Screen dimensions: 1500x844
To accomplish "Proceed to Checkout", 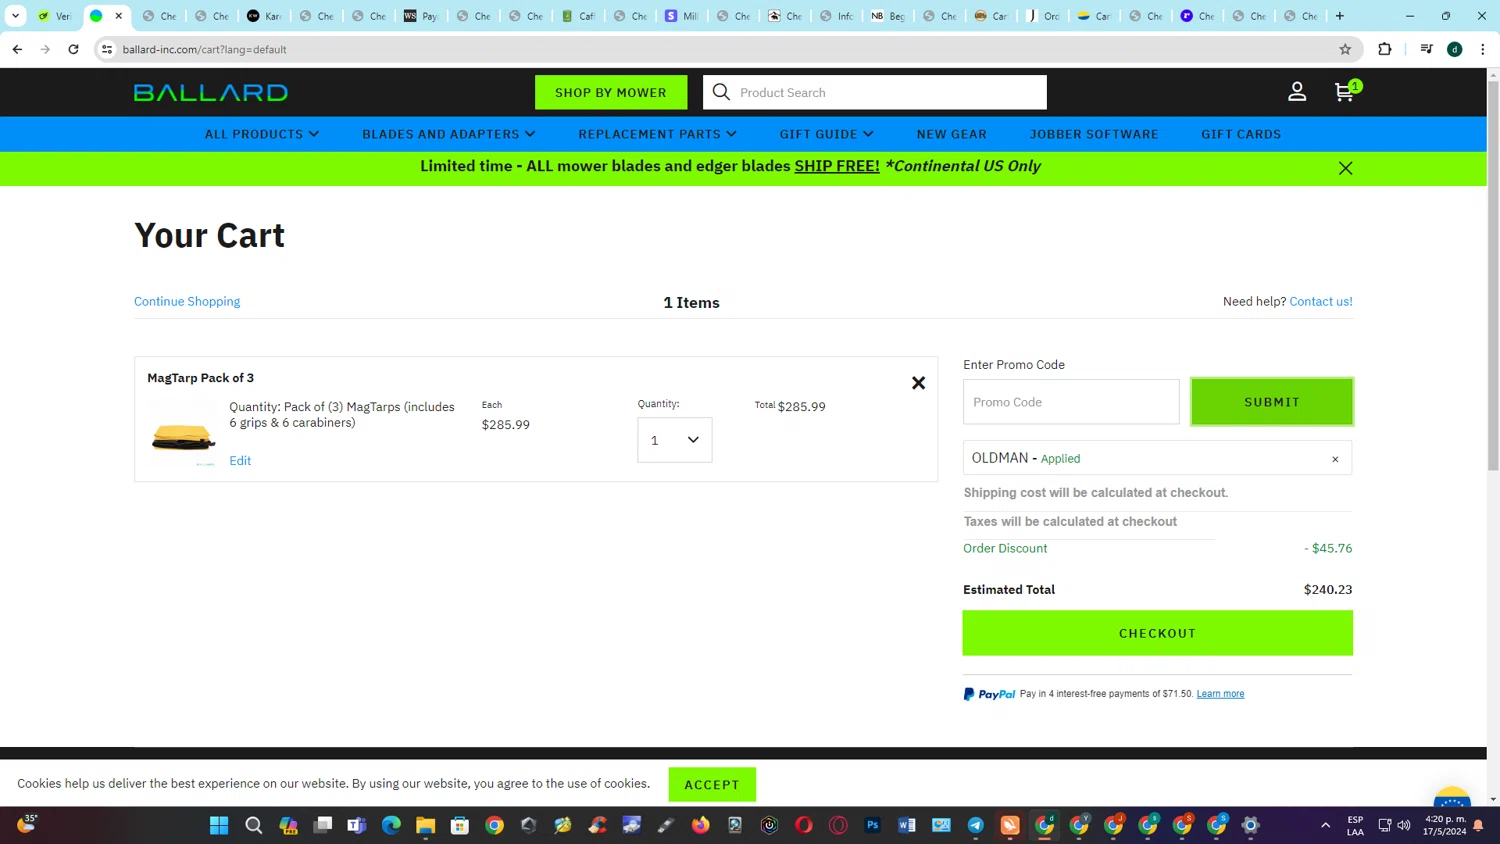I will pyautogui.click(x=1158, y=633).
